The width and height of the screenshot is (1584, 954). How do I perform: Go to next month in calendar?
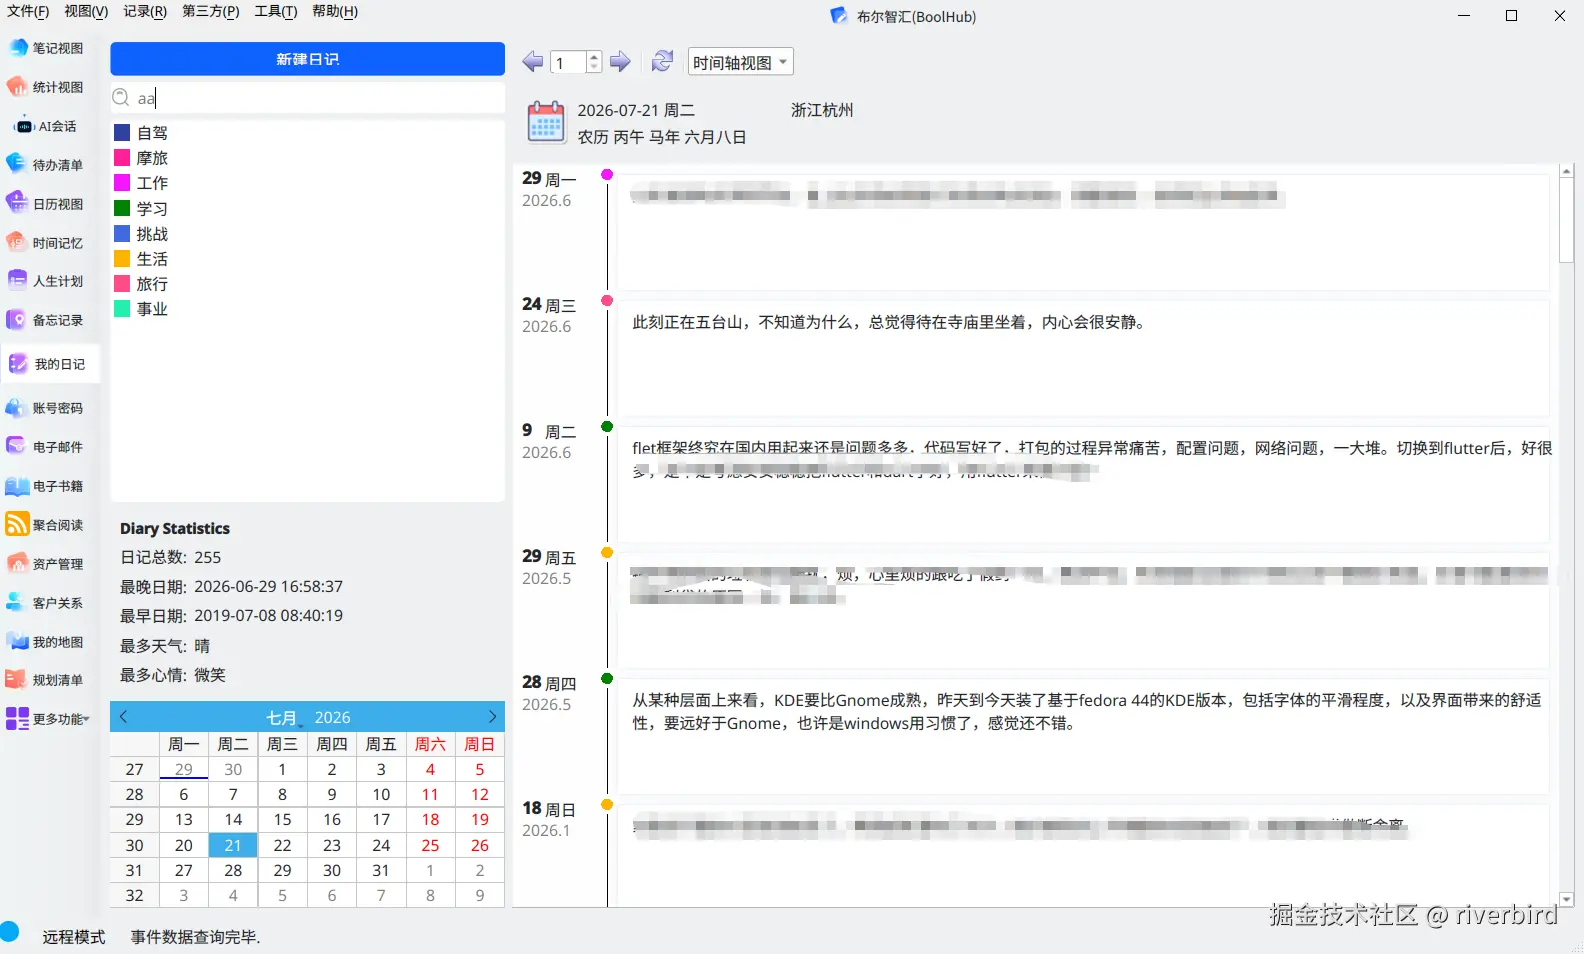click(x=491, y=717)
